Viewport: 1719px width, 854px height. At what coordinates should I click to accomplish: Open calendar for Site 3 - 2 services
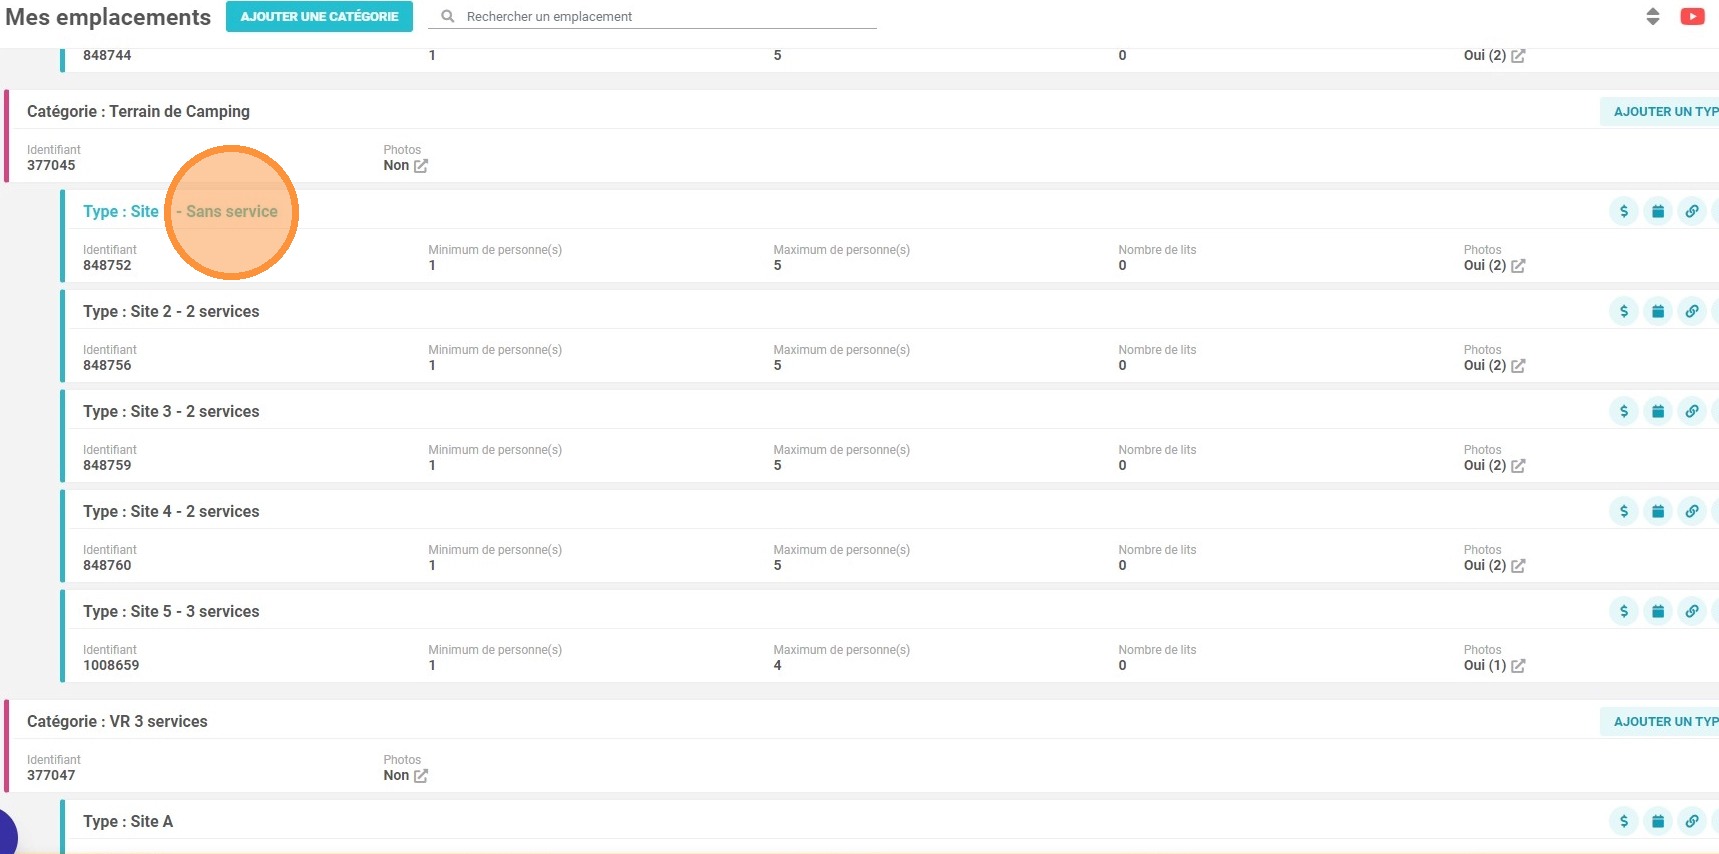1658,411
